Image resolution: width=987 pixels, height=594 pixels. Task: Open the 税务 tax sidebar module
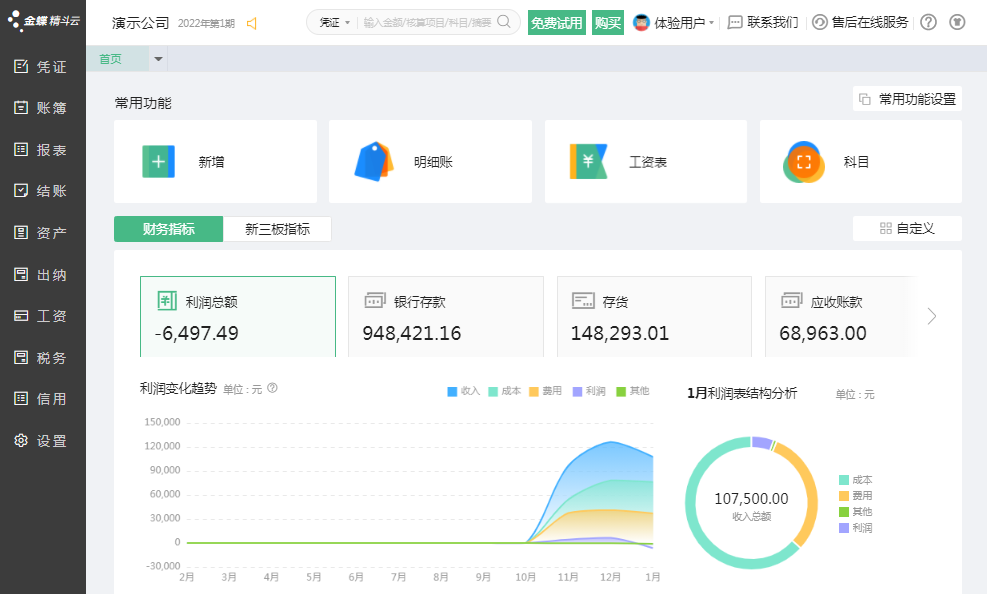[42, 357]
